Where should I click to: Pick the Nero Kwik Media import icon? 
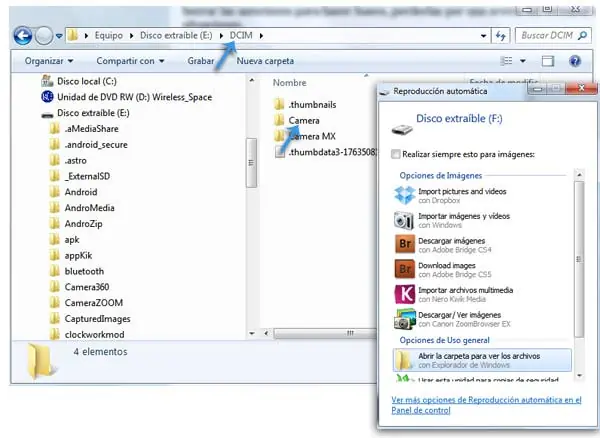coord(404,294)
